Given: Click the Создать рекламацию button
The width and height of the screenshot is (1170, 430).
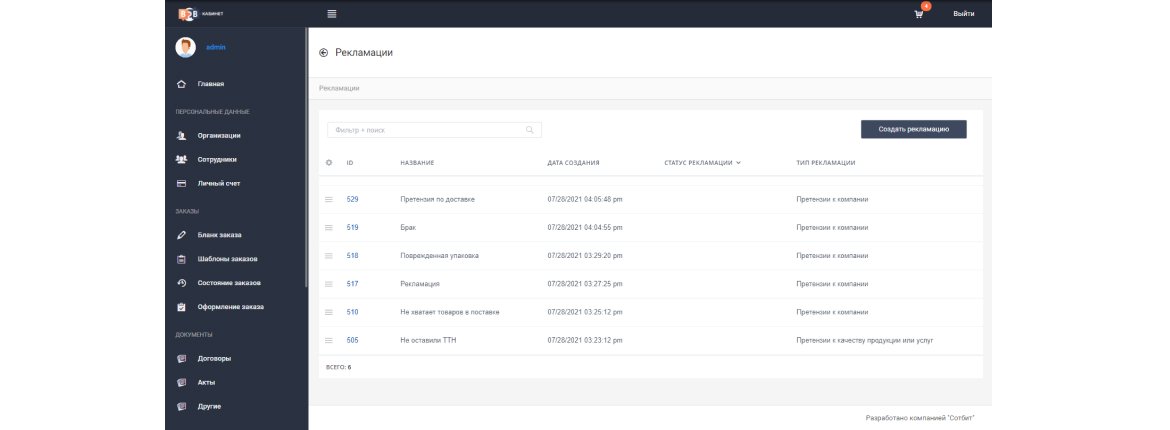Looking at the screenshot, I should tap(913, 129).
